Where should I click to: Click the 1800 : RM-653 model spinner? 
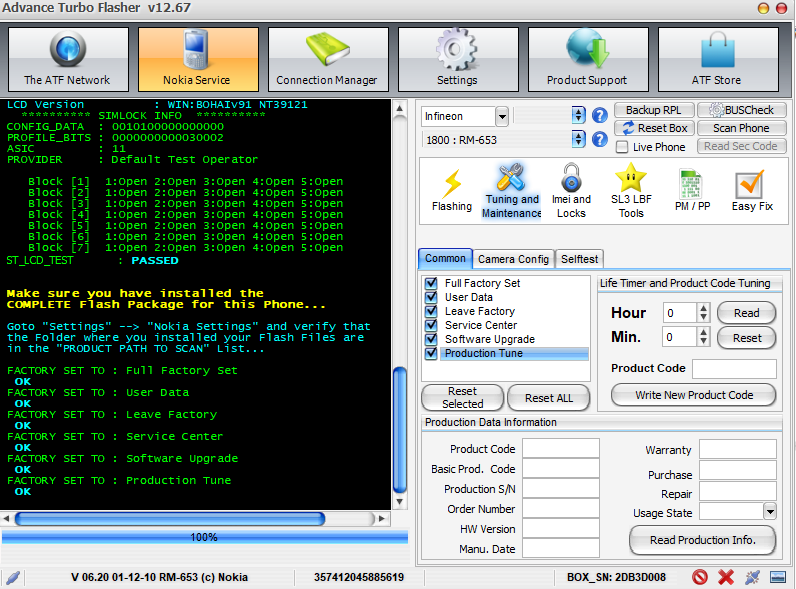(578, 139)
